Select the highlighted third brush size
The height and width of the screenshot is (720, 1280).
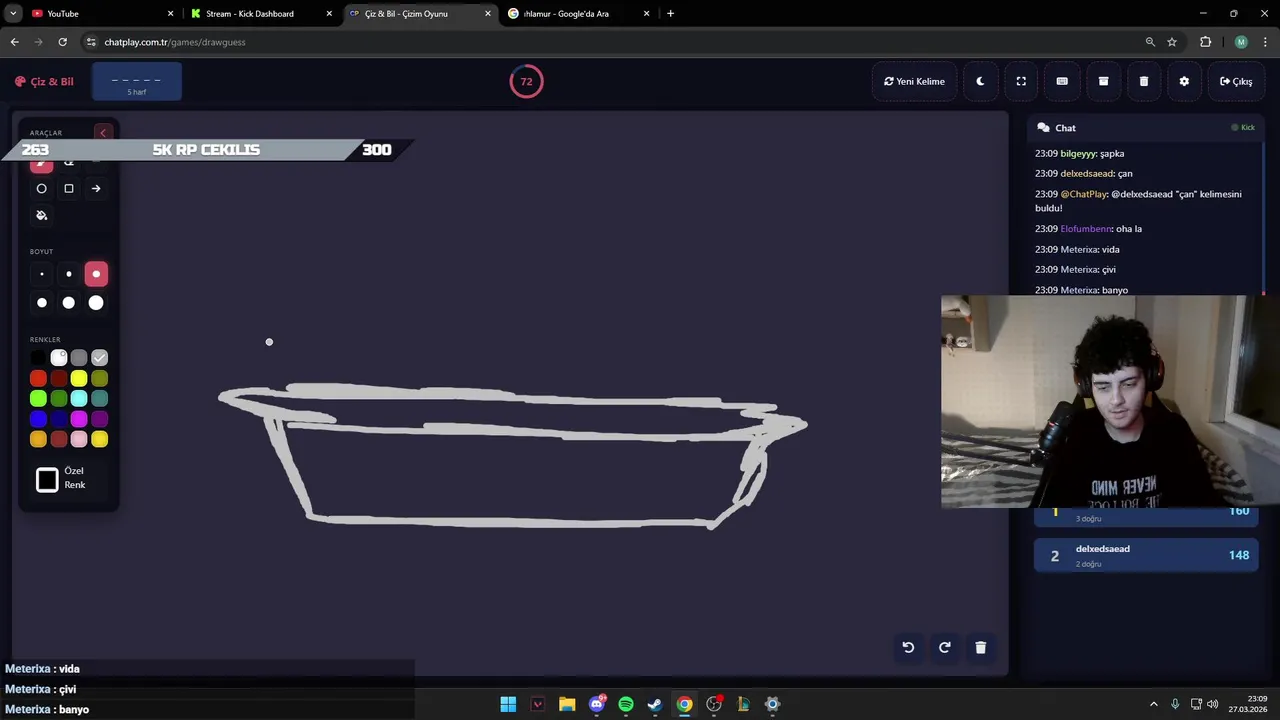point(96,274)
